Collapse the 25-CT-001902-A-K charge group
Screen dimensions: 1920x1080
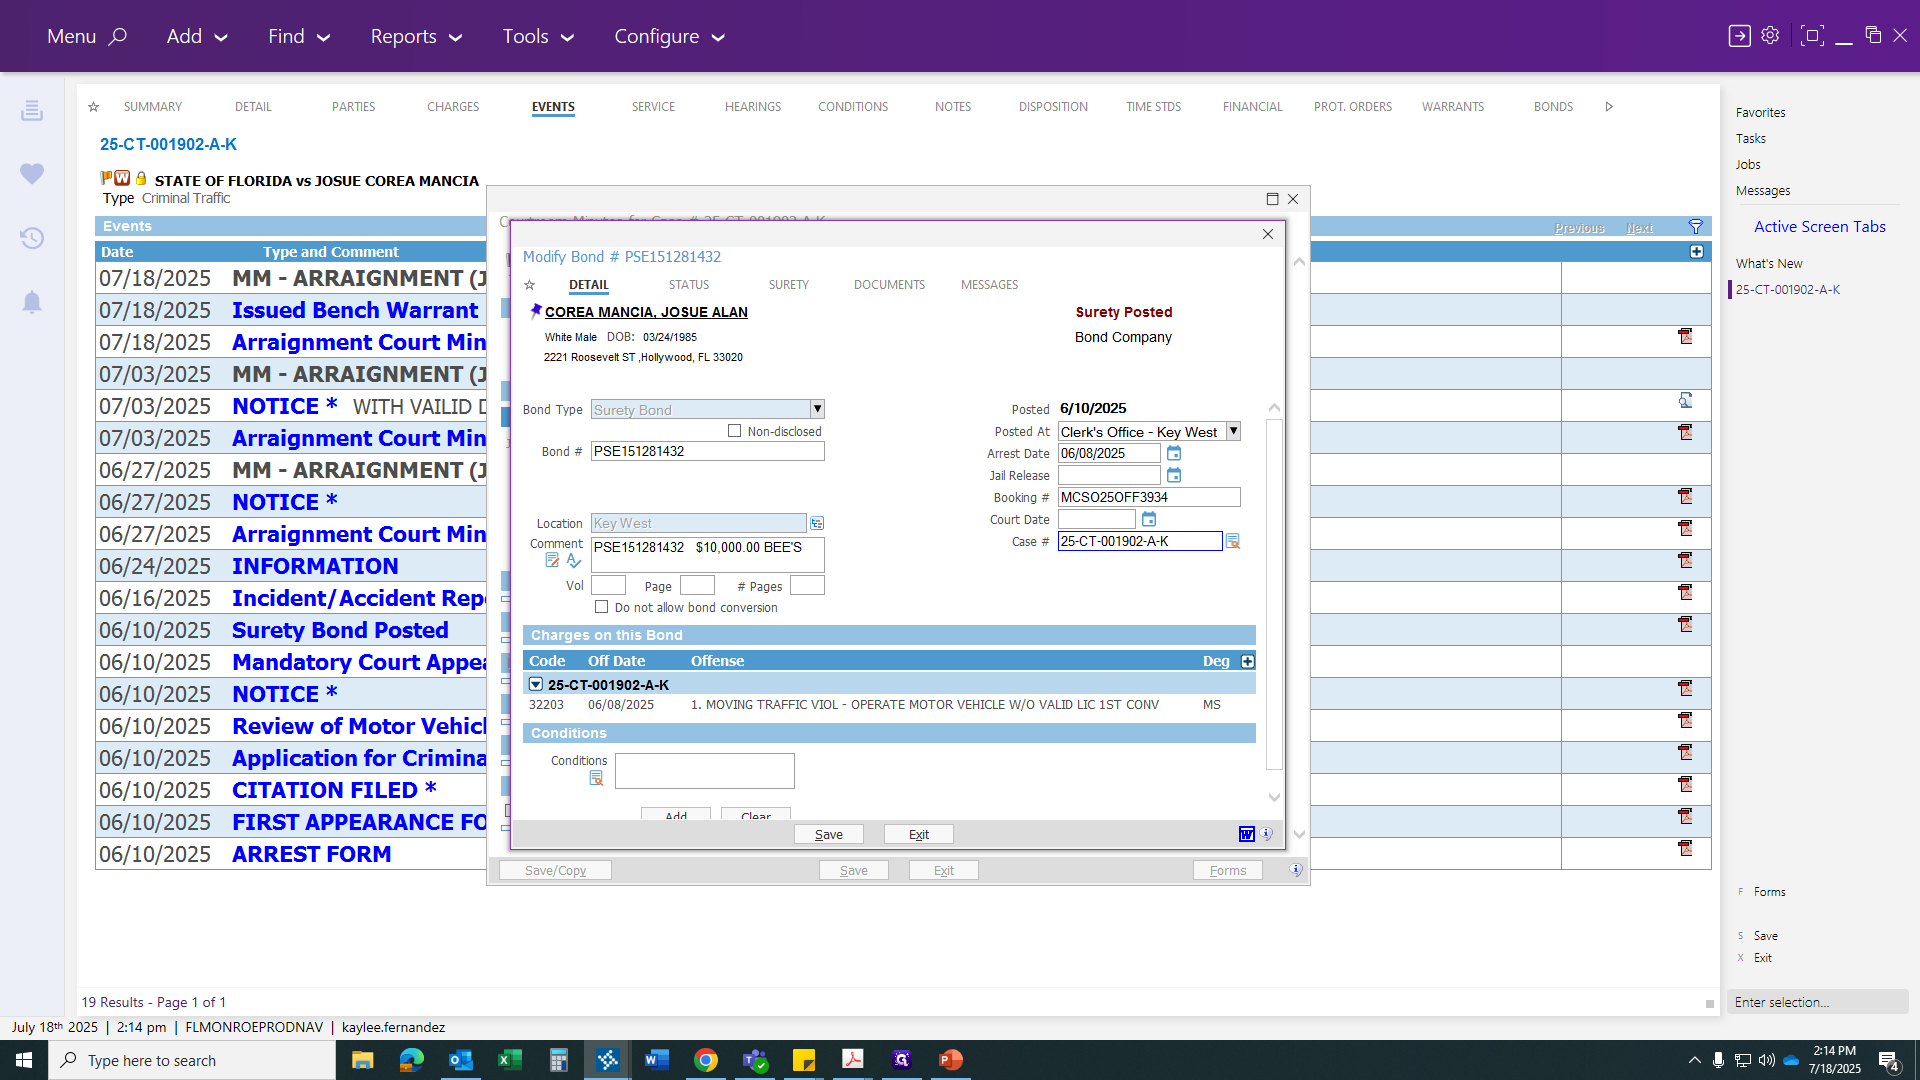click(536, 685)
